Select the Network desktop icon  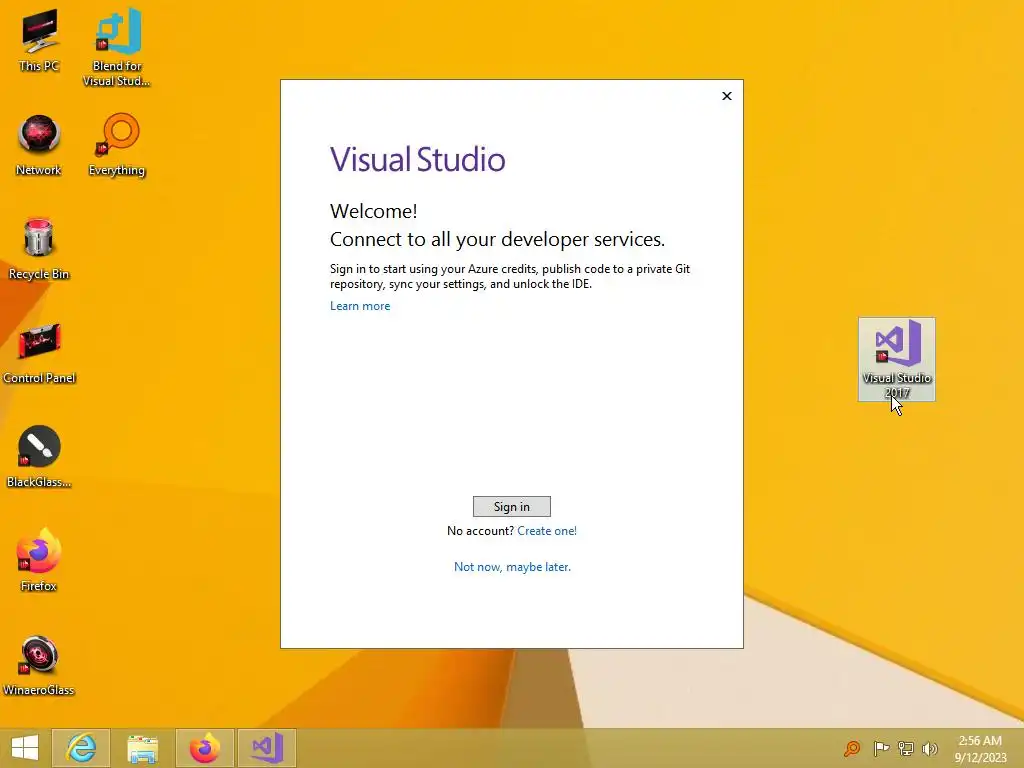39,145
